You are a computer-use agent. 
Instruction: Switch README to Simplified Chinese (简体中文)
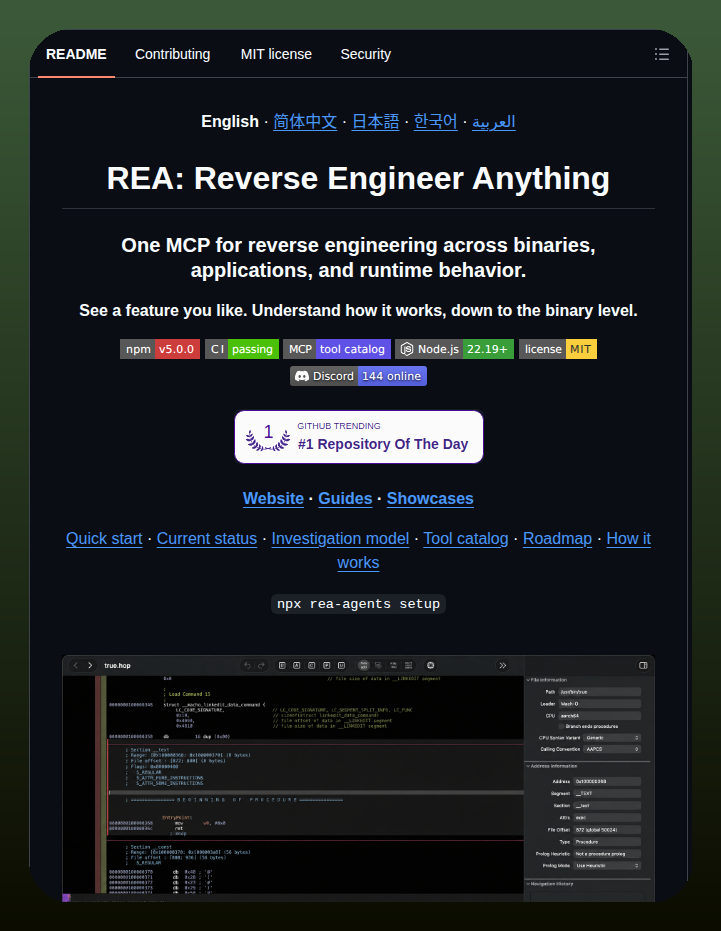[x=305, y=122]
